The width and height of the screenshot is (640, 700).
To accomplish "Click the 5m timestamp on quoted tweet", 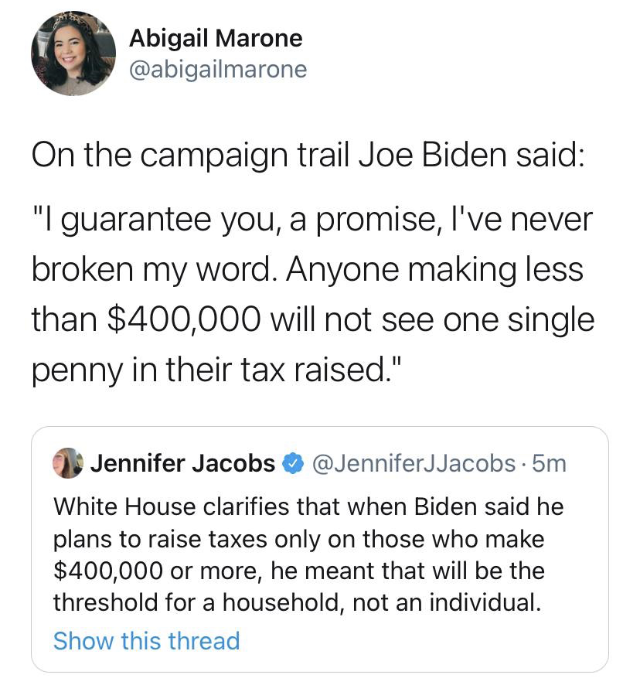I will (x=549, y=463).
